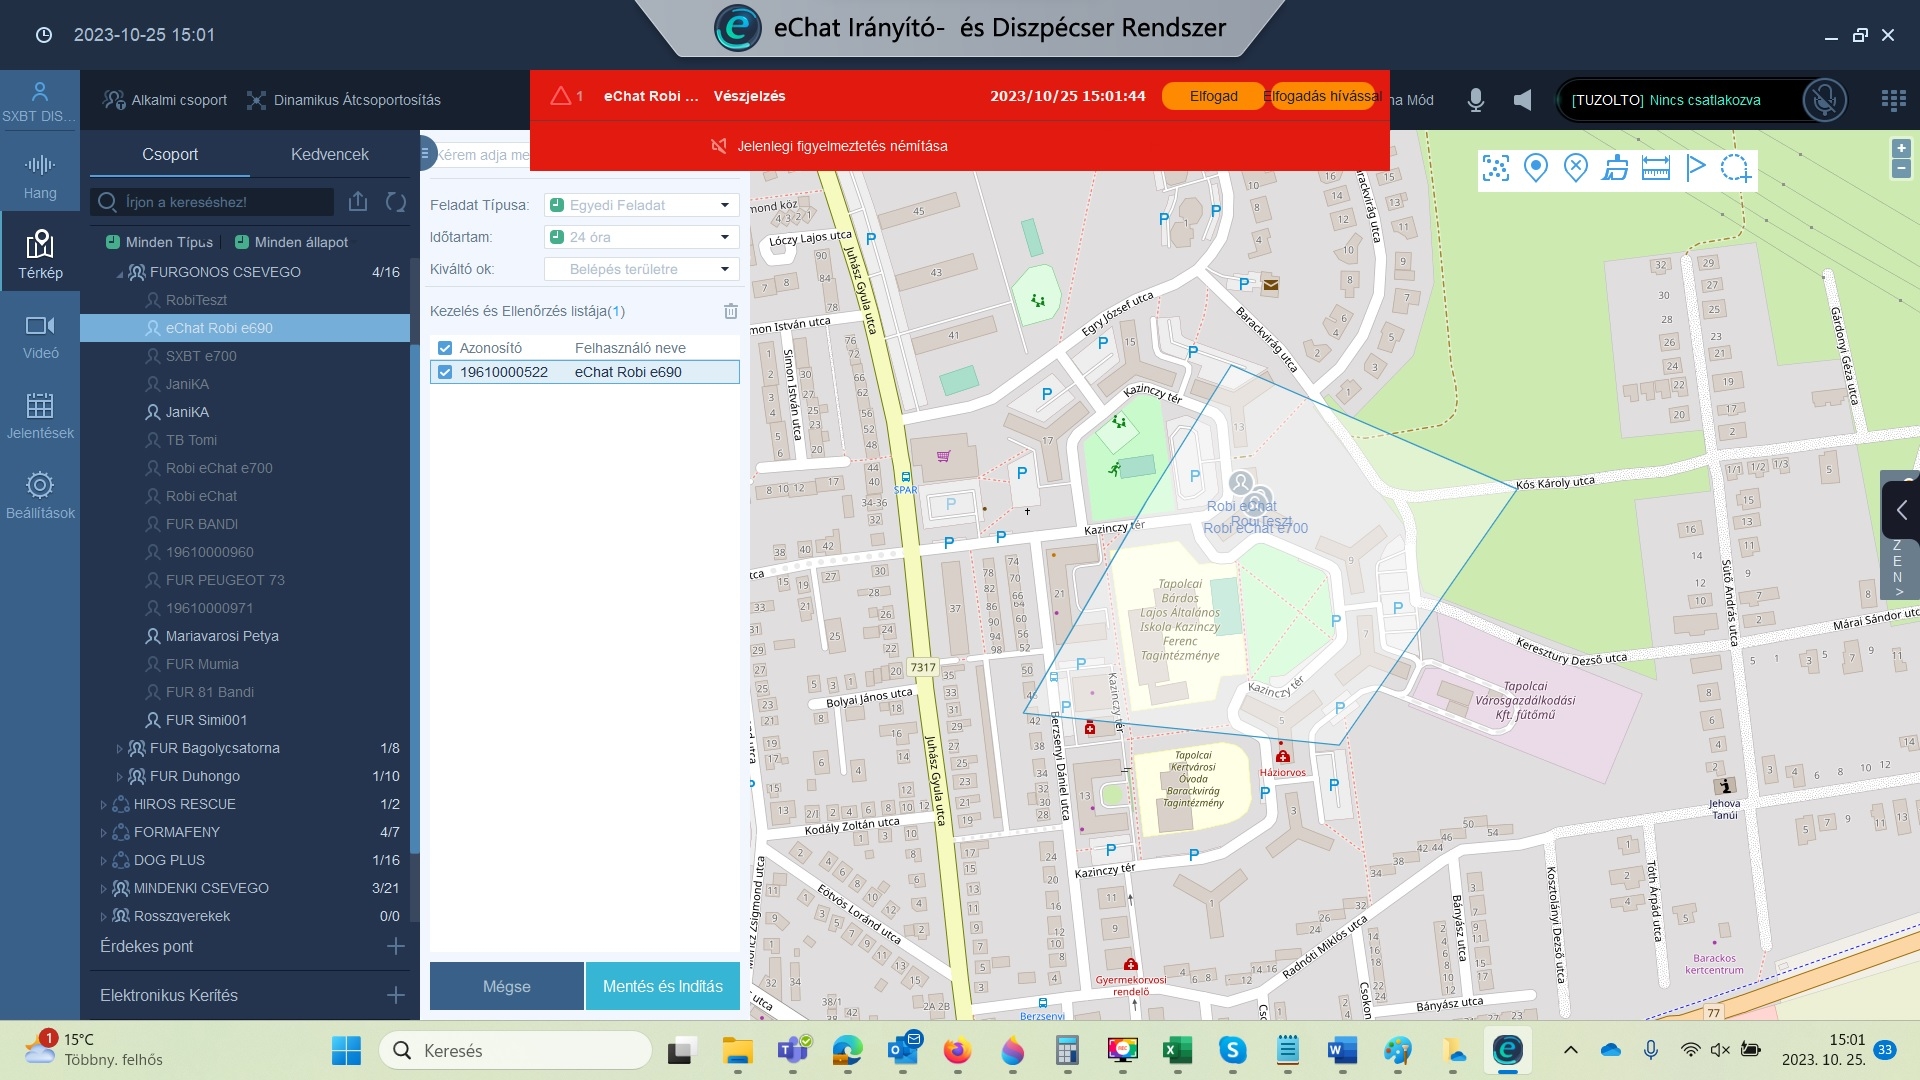1920x1080 pixels.
Task: Switch to the Csoport tab
Action: click(170, 154)
